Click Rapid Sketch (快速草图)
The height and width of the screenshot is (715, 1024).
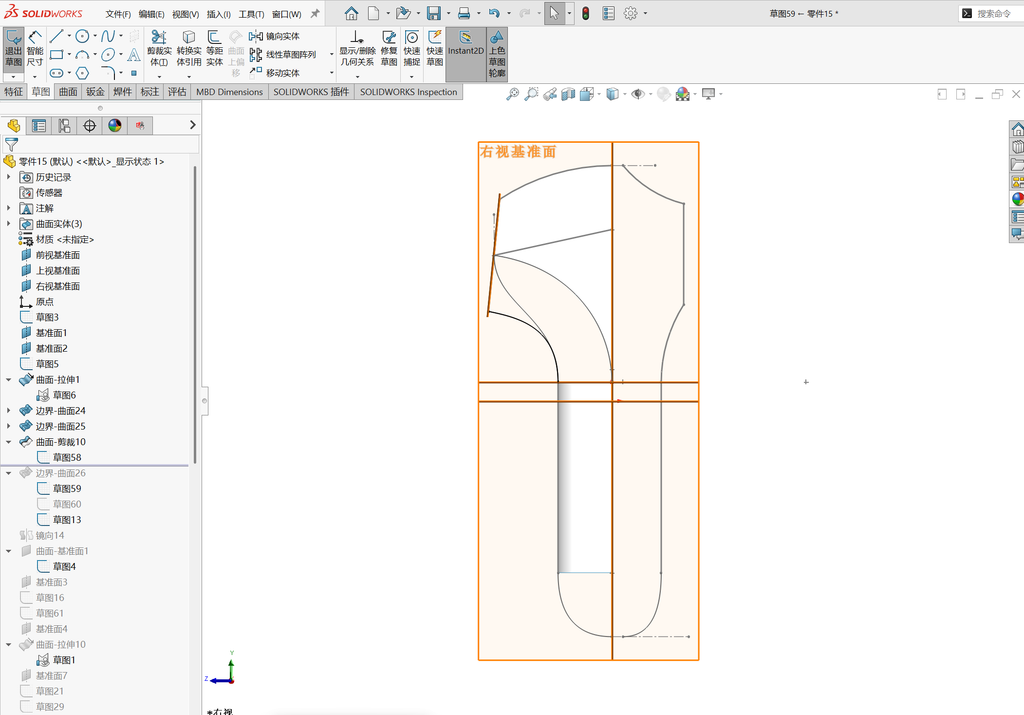click(435, 48)
